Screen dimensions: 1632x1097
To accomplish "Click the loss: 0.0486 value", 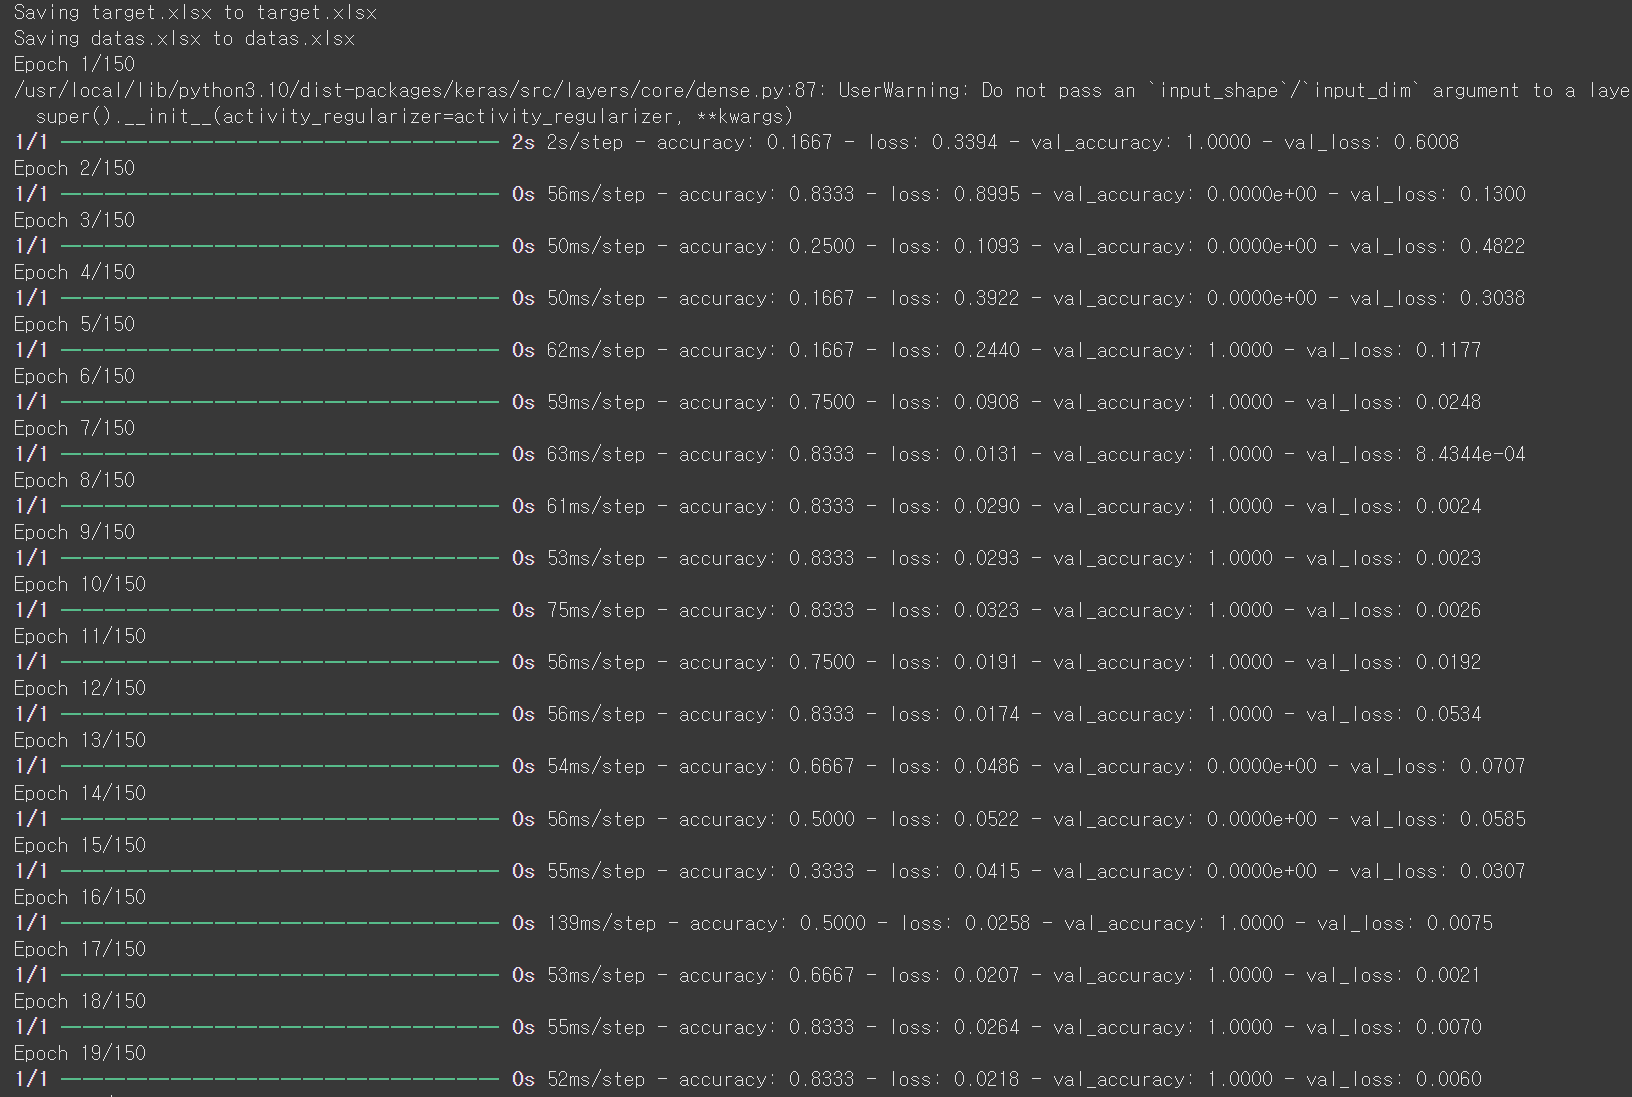I will 955,766.
